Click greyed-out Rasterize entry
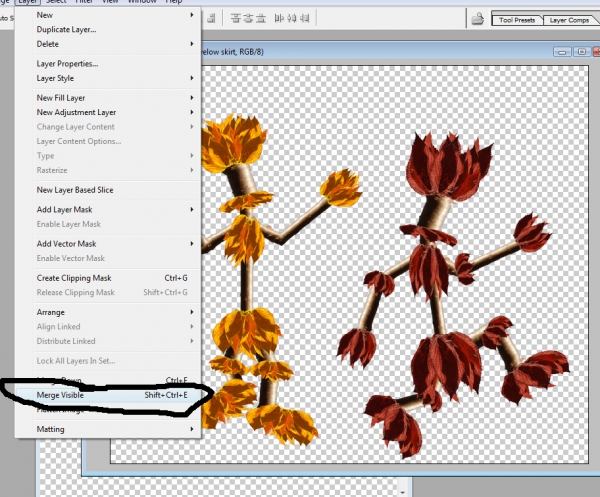 pos(108,170)
